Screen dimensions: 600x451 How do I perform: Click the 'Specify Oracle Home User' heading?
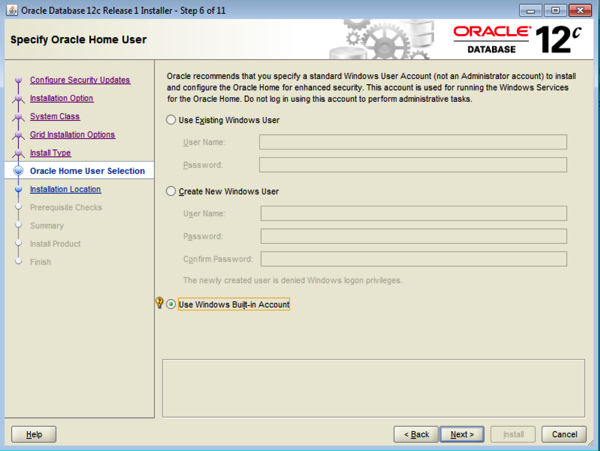tap(78, 39)
